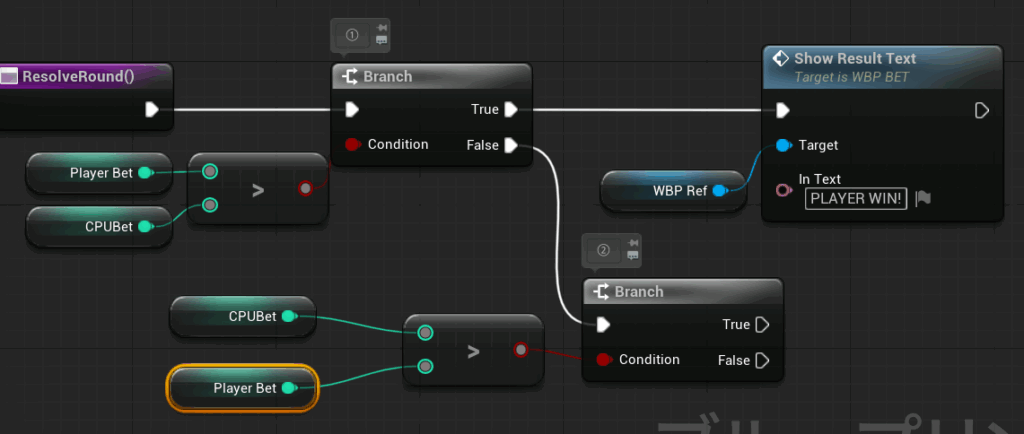
Task: Click True exec pin on Branch ②
Action: 762,324
